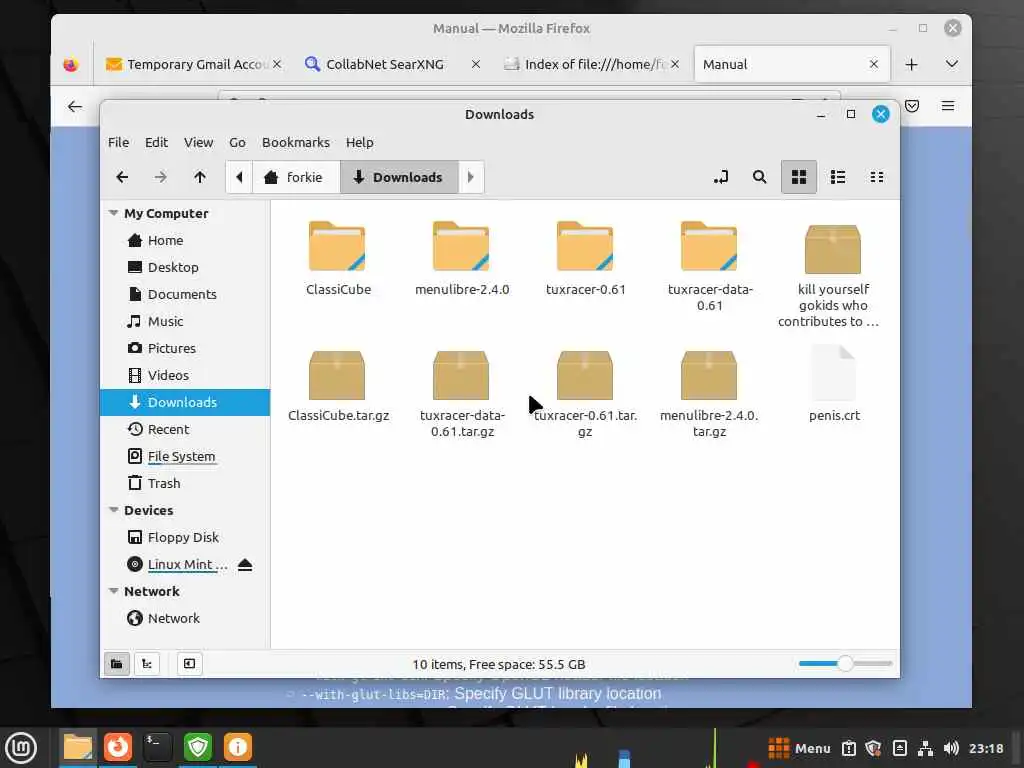Open the Help menu

359,142
